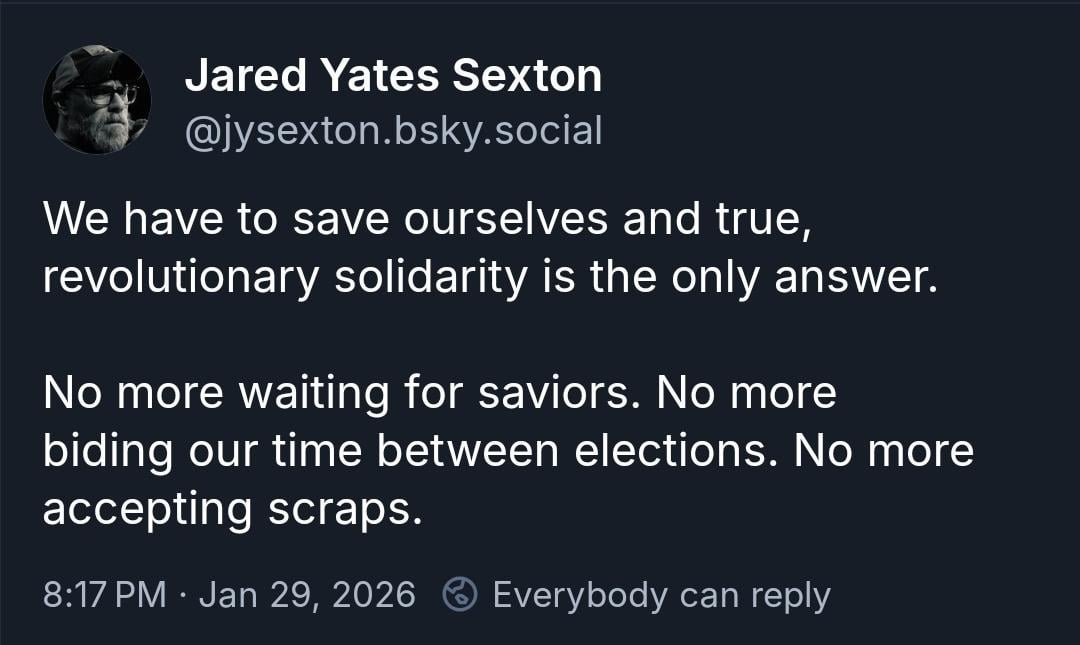Screen dimensions: 1080x645
Task: Click the "Everybody can reply" label
Action: [661, 595]
